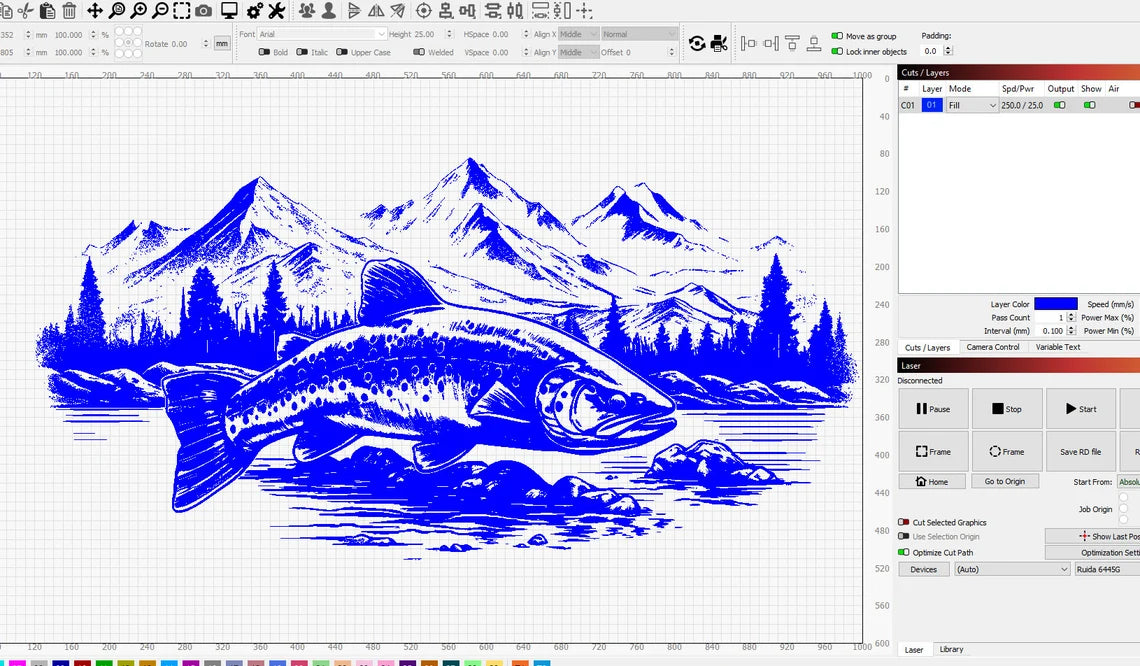Screen dimensions: 1140x666
Task: Open Device Settings wrench icon
Action: point(277,11)
